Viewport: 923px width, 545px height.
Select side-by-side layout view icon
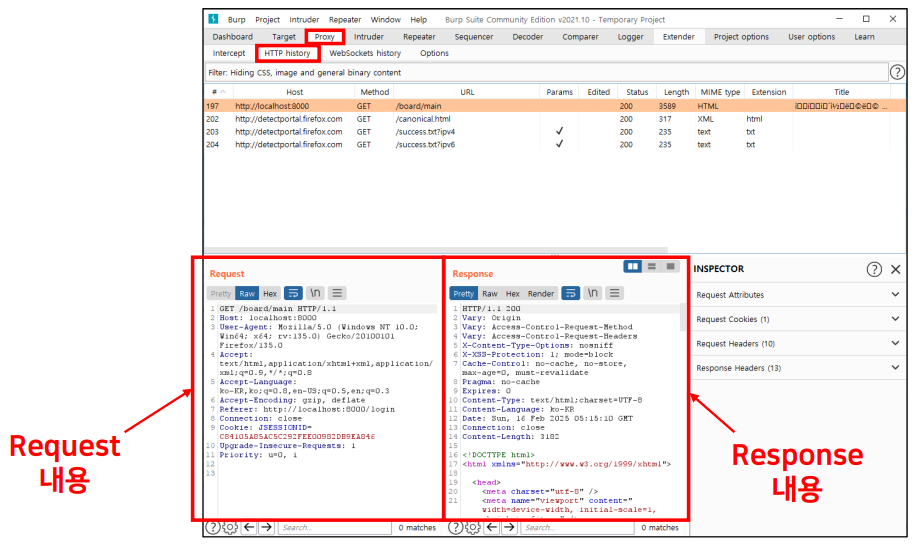pyautogui.click(x=632, y=267)
